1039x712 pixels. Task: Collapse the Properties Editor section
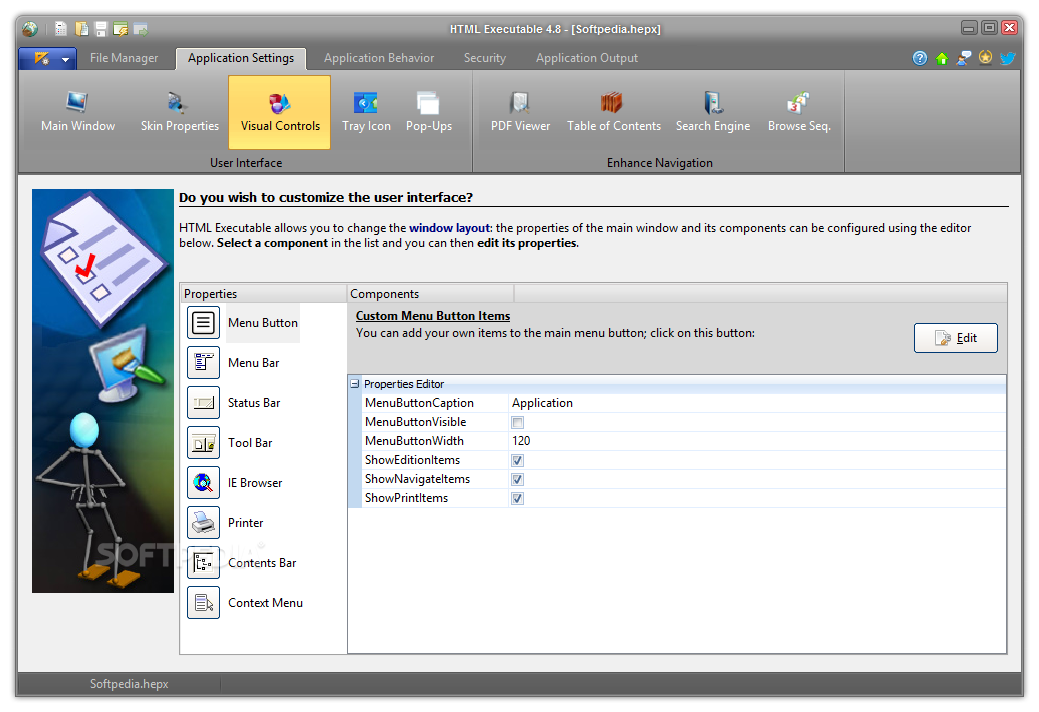(355, 383)
